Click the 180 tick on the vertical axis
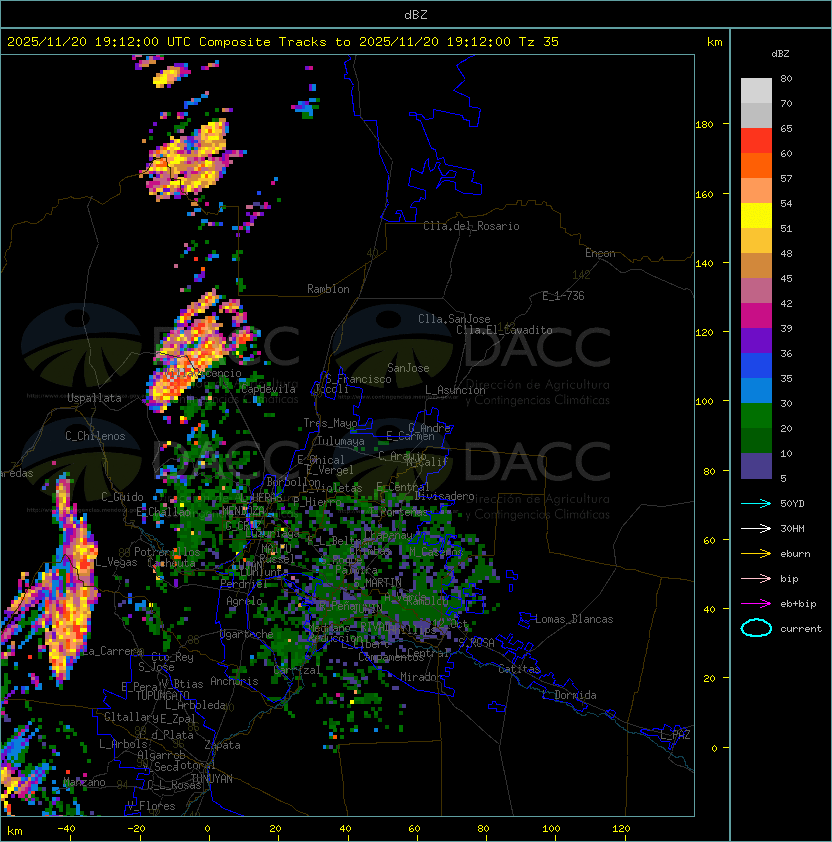This screenshot has width=832, height=842. click(704, 125)
